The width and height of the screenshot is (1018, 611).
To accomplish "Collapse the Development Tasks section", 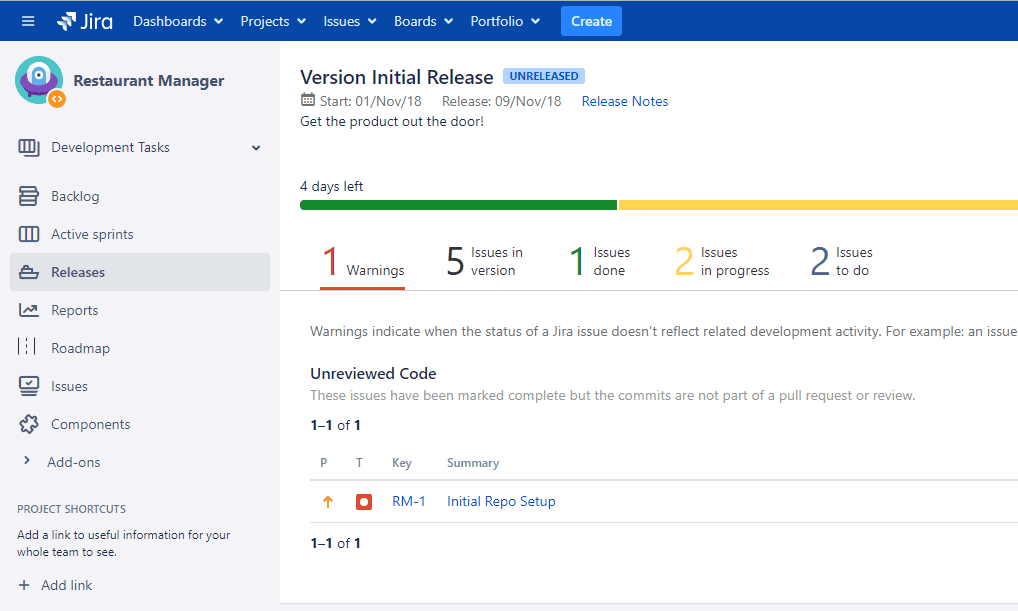I will [x=256, y=146].
